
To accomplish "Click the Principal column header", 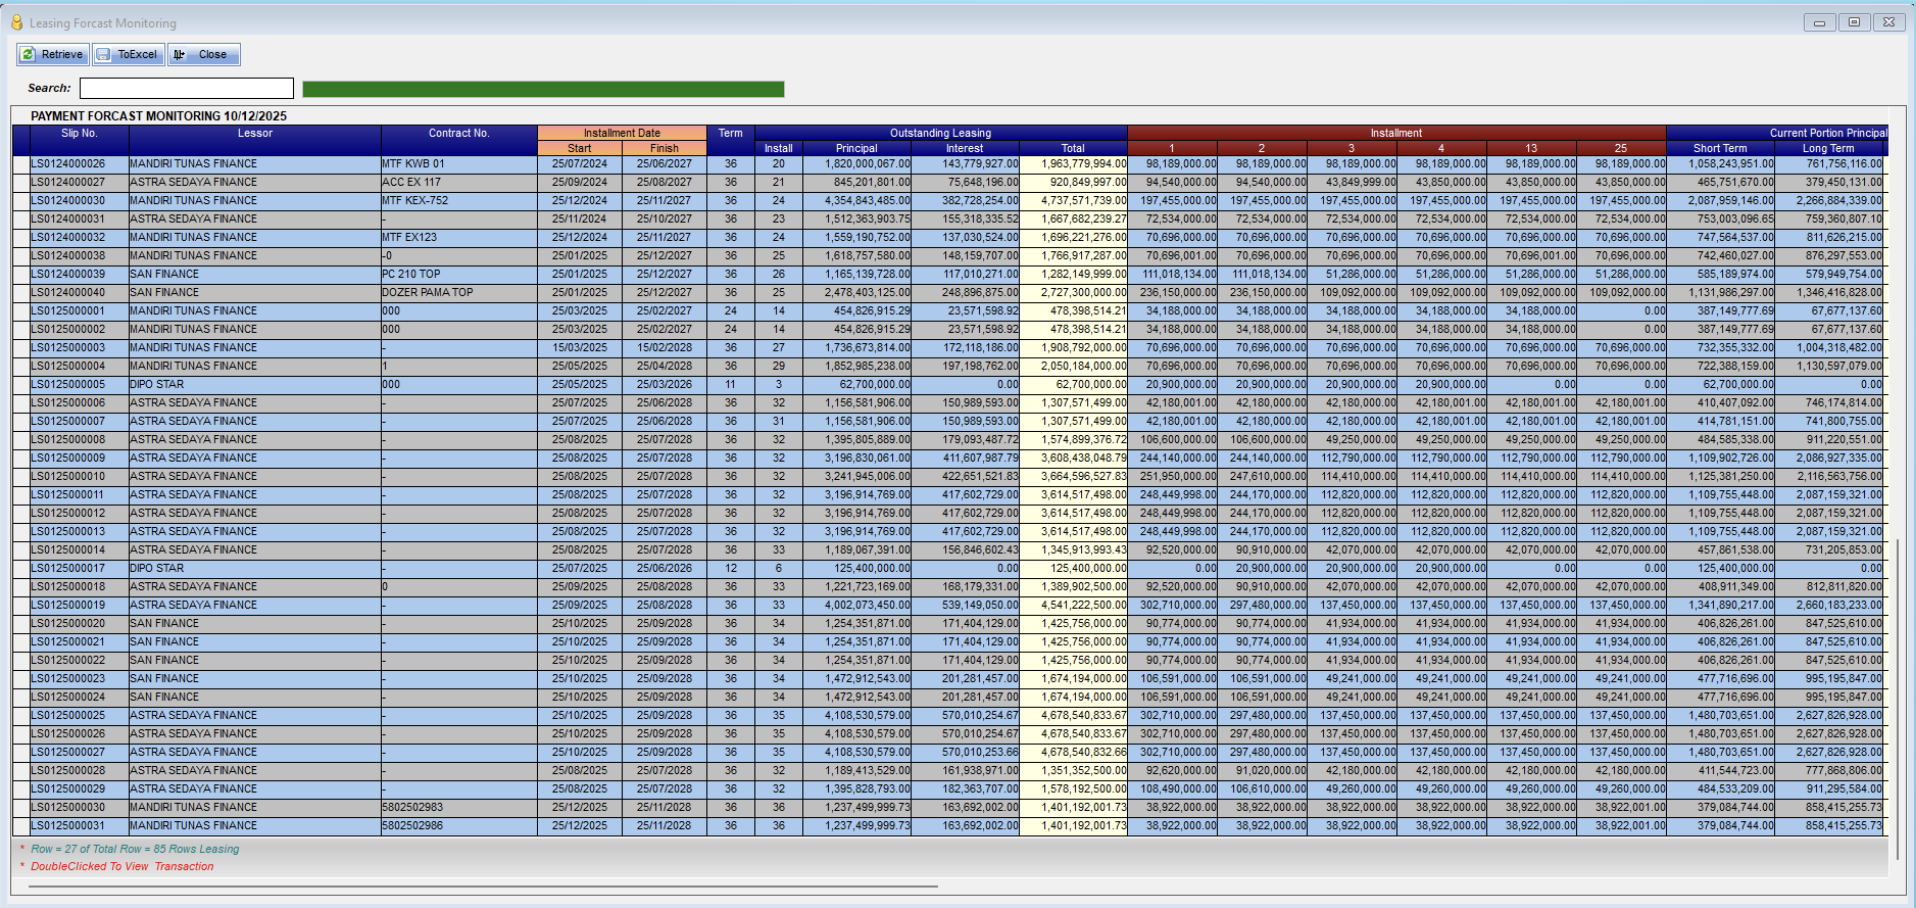I will click(857, 148).
